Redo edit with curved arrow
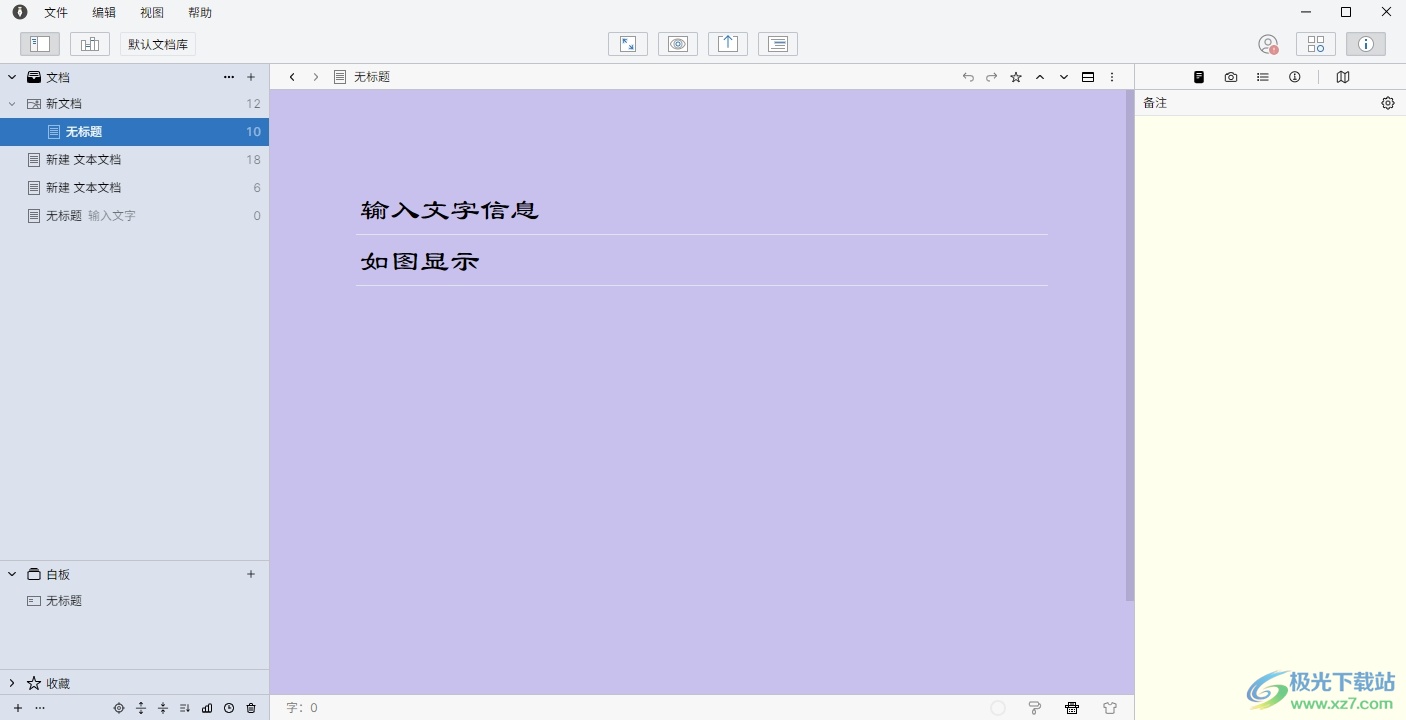This screenshot has height=720, width=1406. [992, 77]
